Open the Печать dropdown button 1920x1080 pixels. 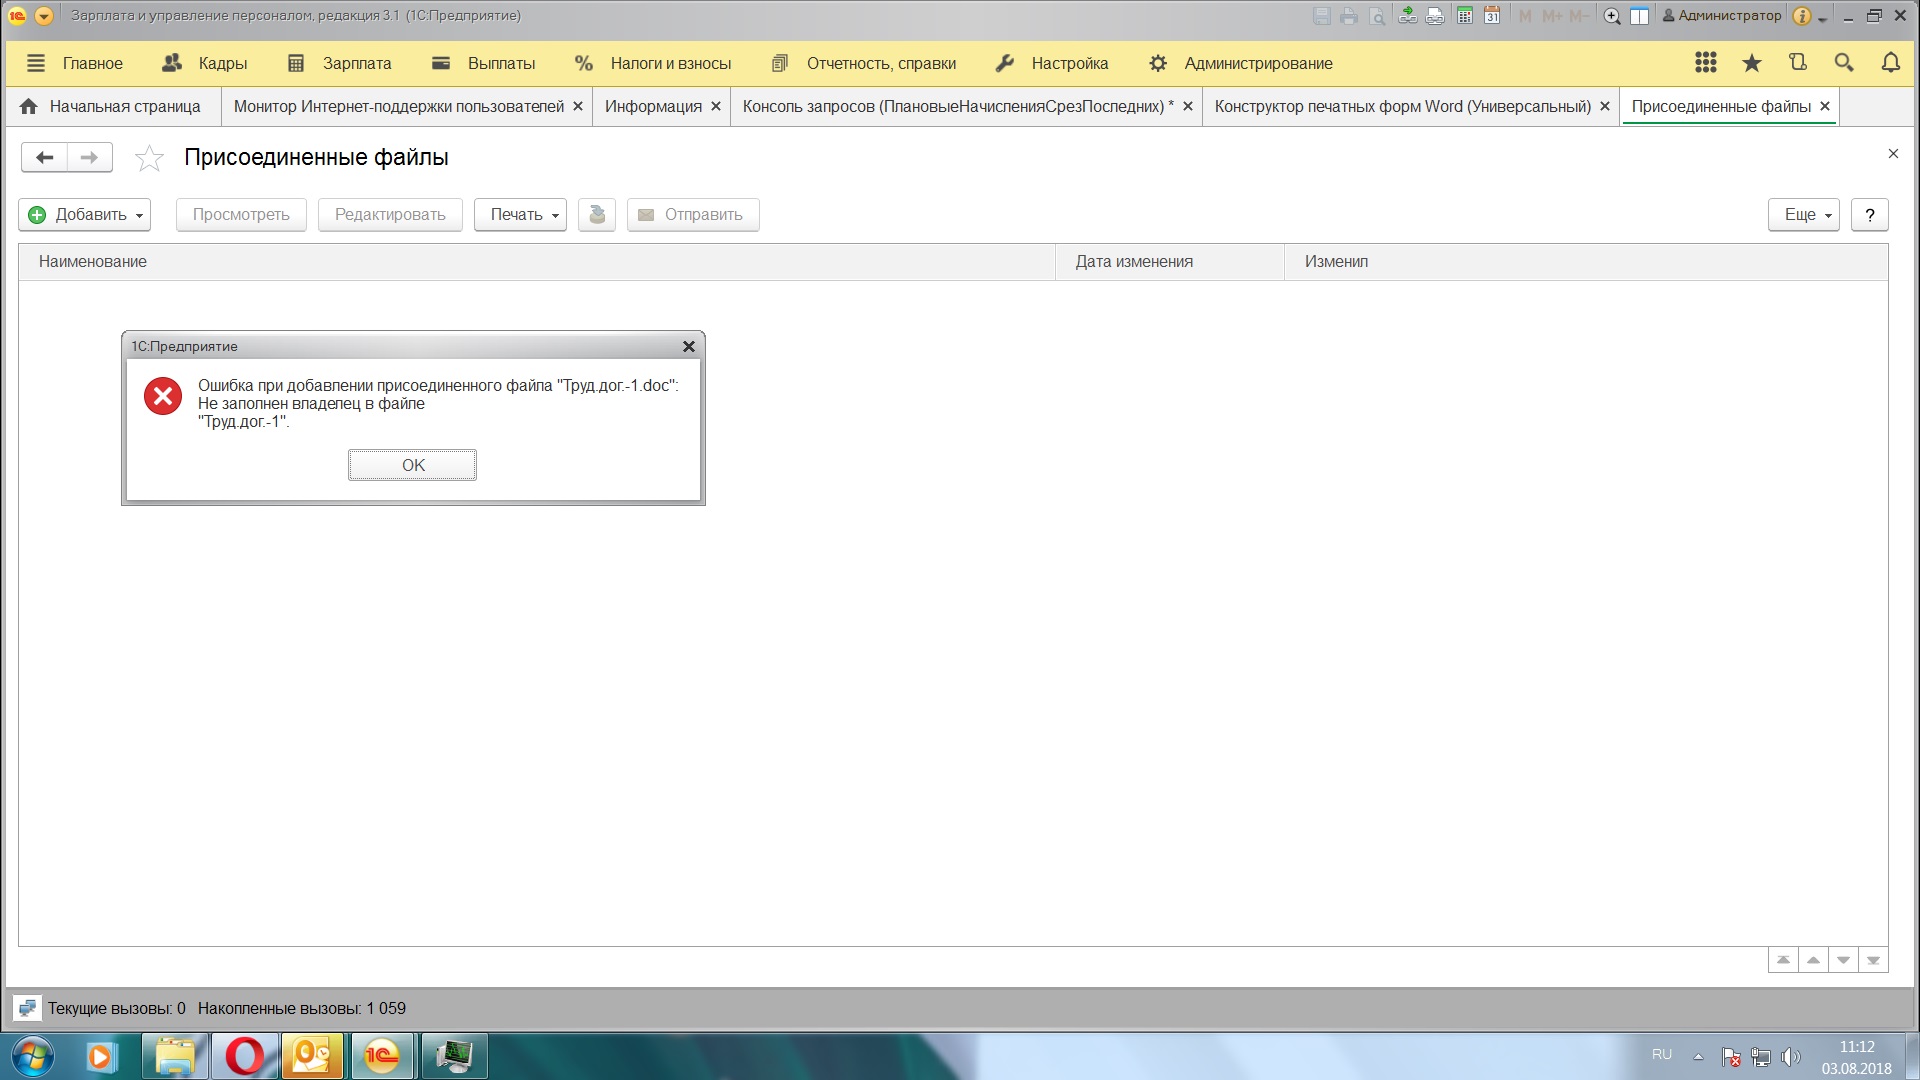tap(521, 215)
